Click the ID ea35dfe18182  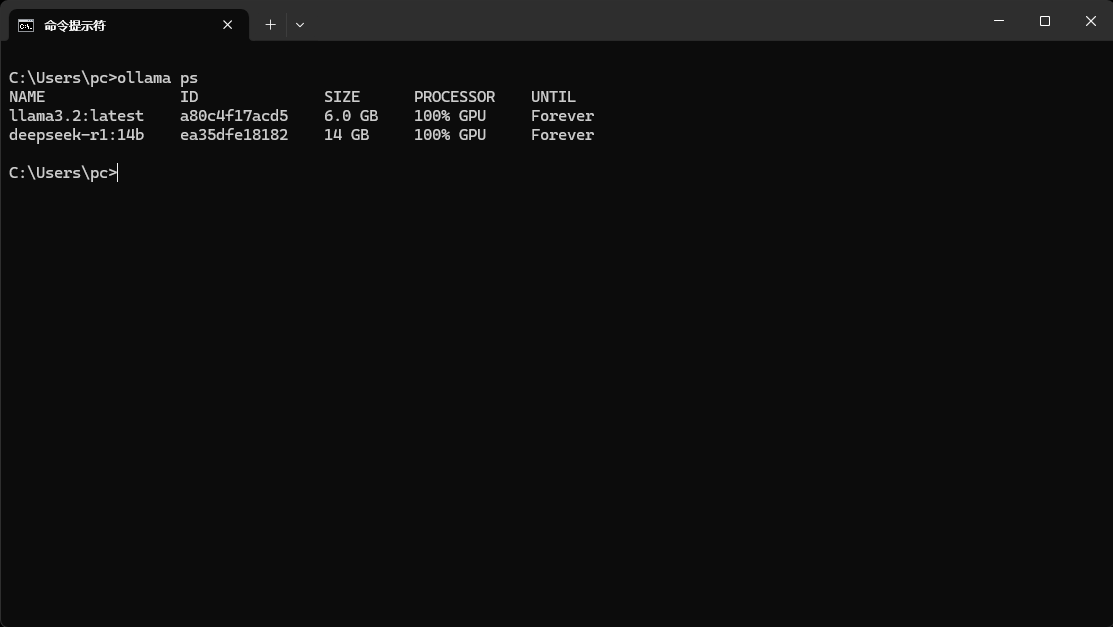(x=234, y=135)
